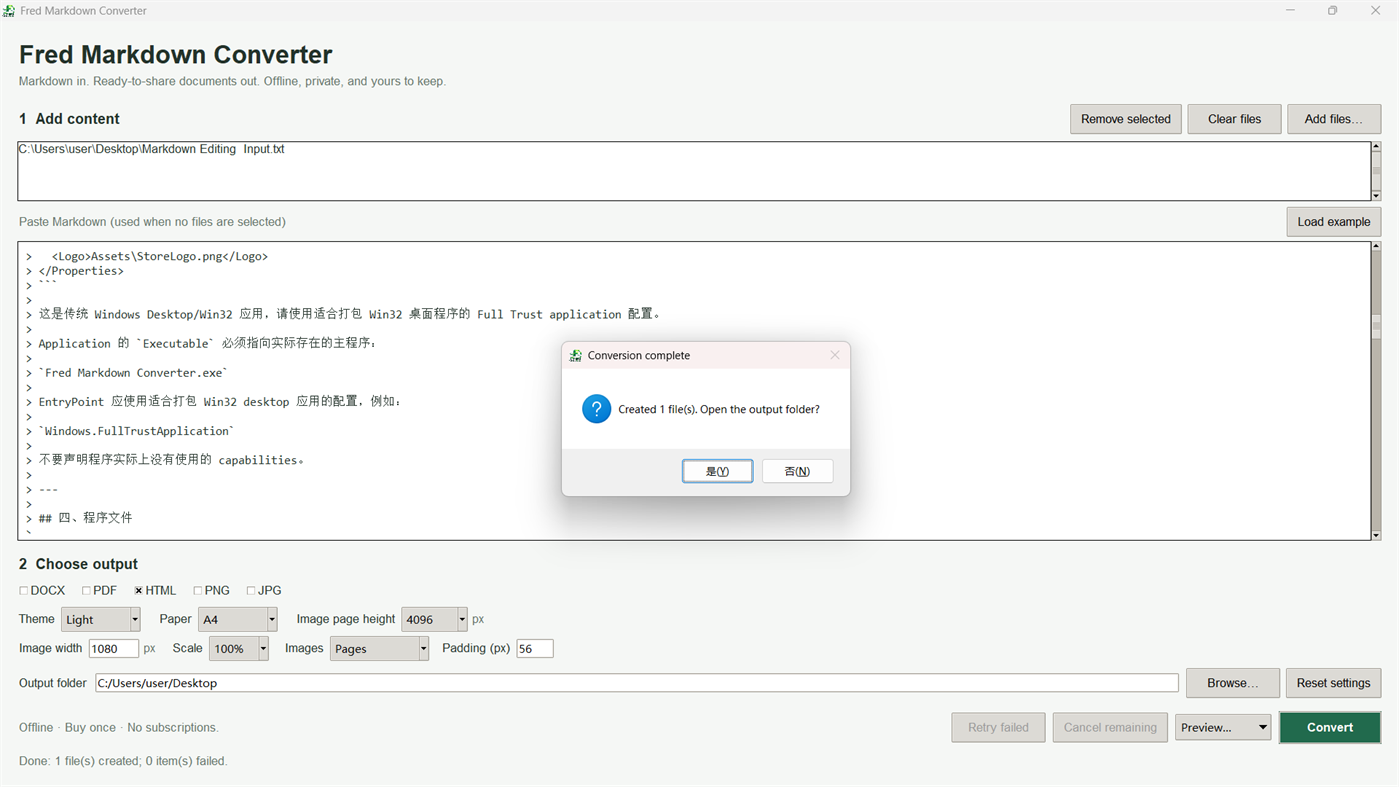Click the green Convert button
Image resolution: width=1399 pixels, height=787 pixels.
(x=1330, y=727)
